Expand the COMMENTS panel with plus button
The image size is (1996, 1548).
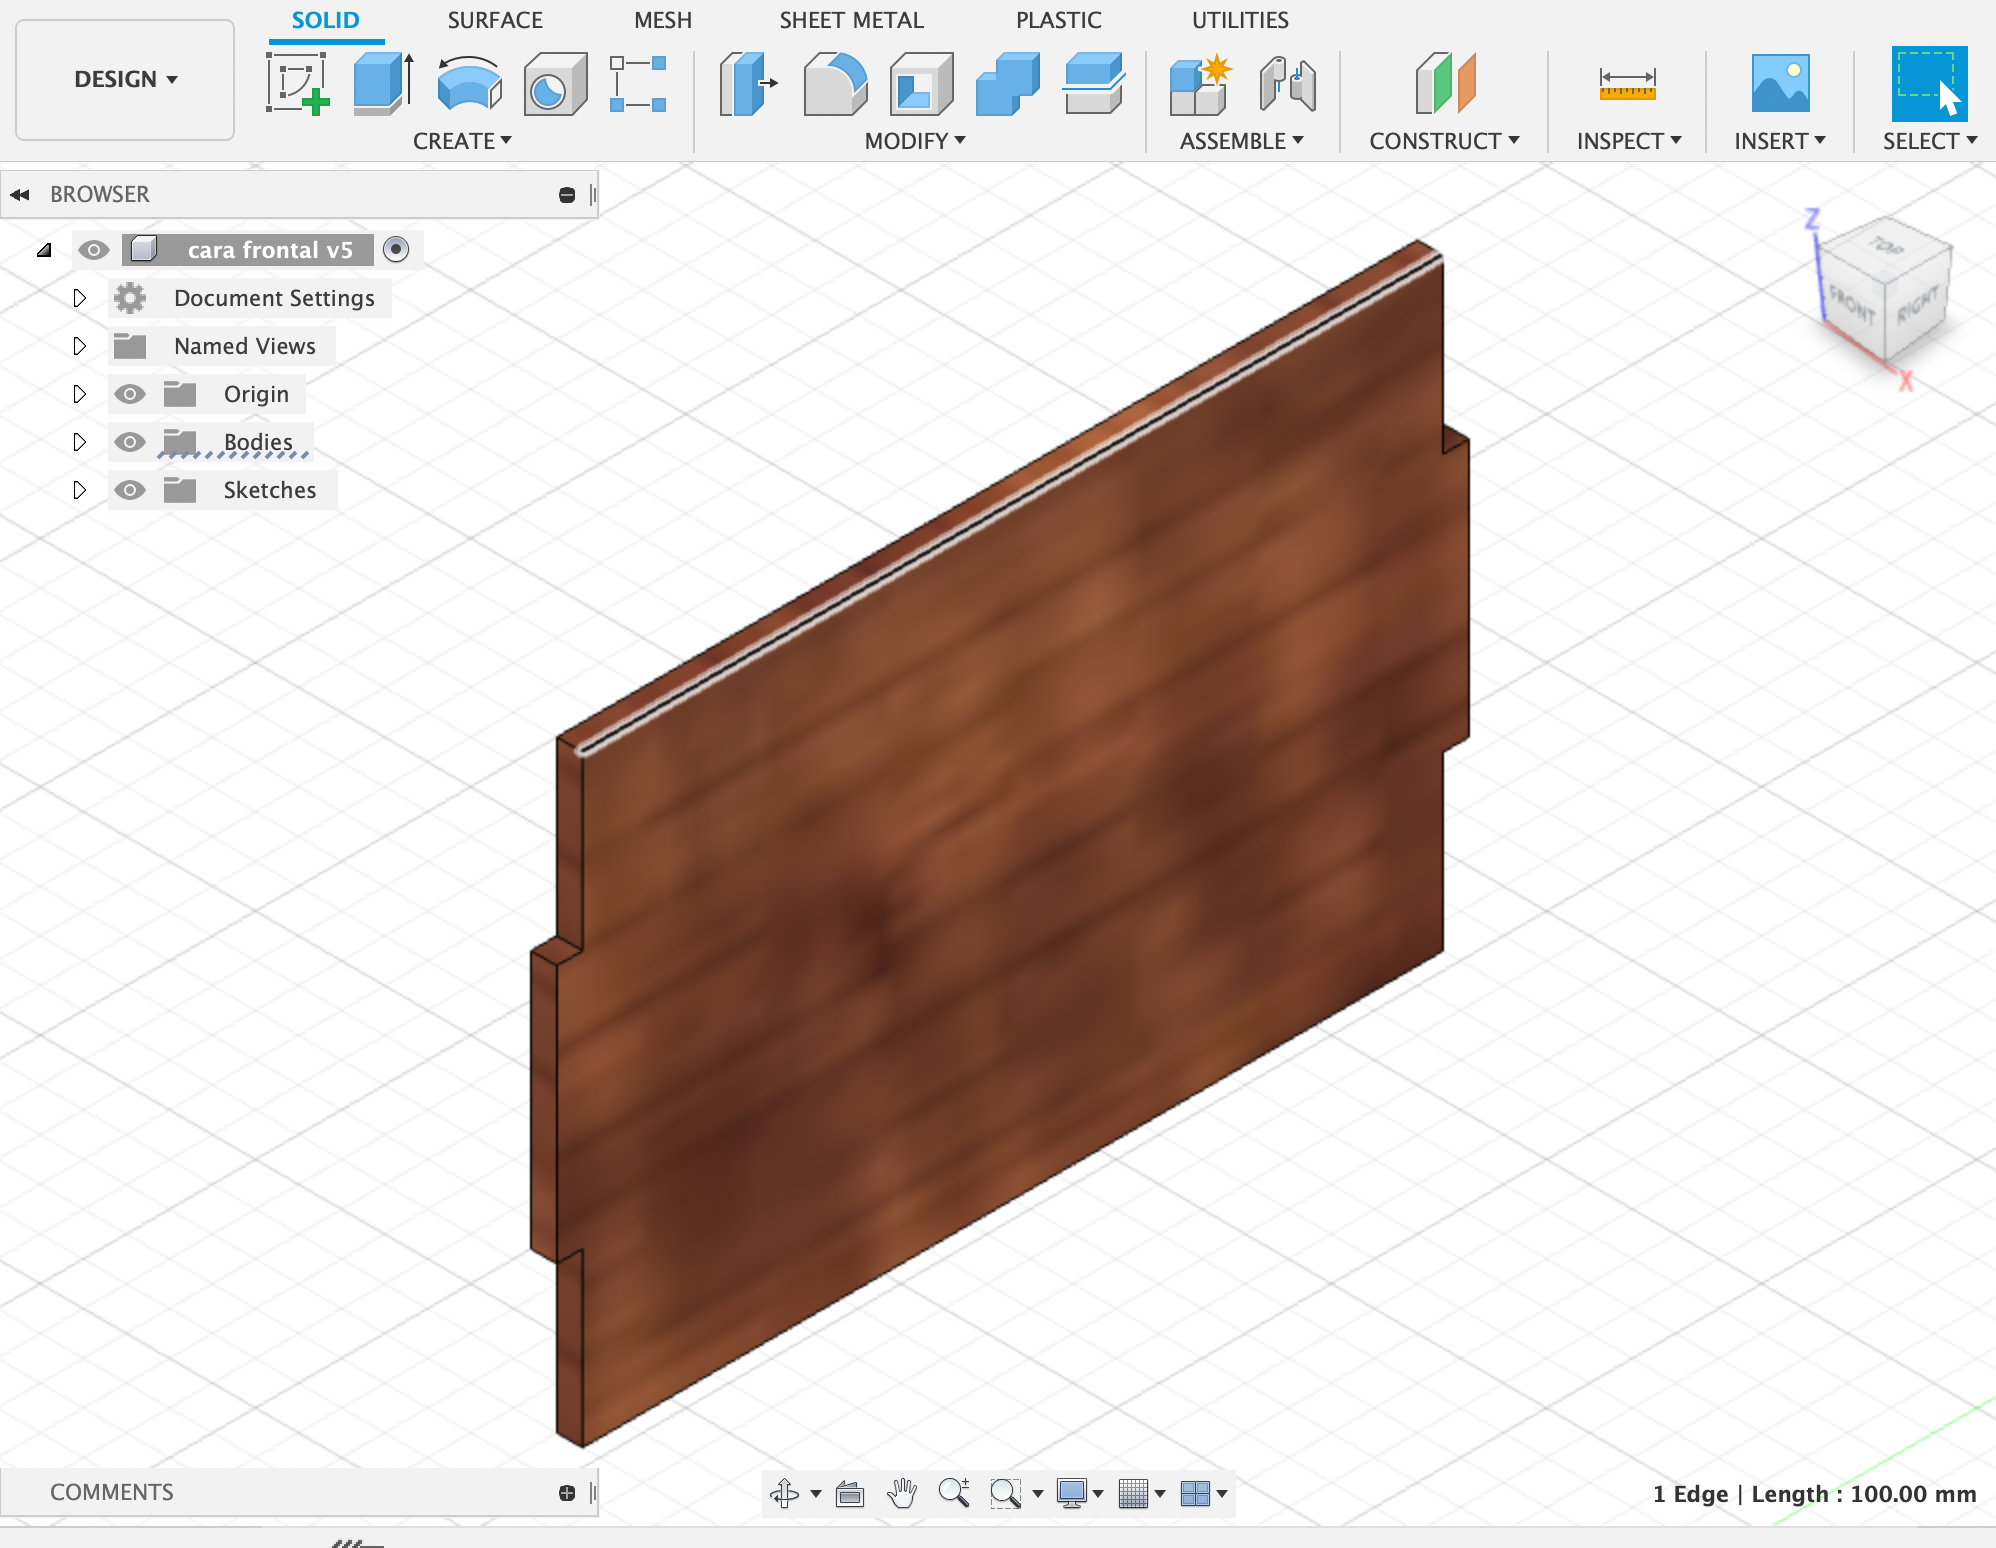pyautogui.click(x=567, y=1493)
